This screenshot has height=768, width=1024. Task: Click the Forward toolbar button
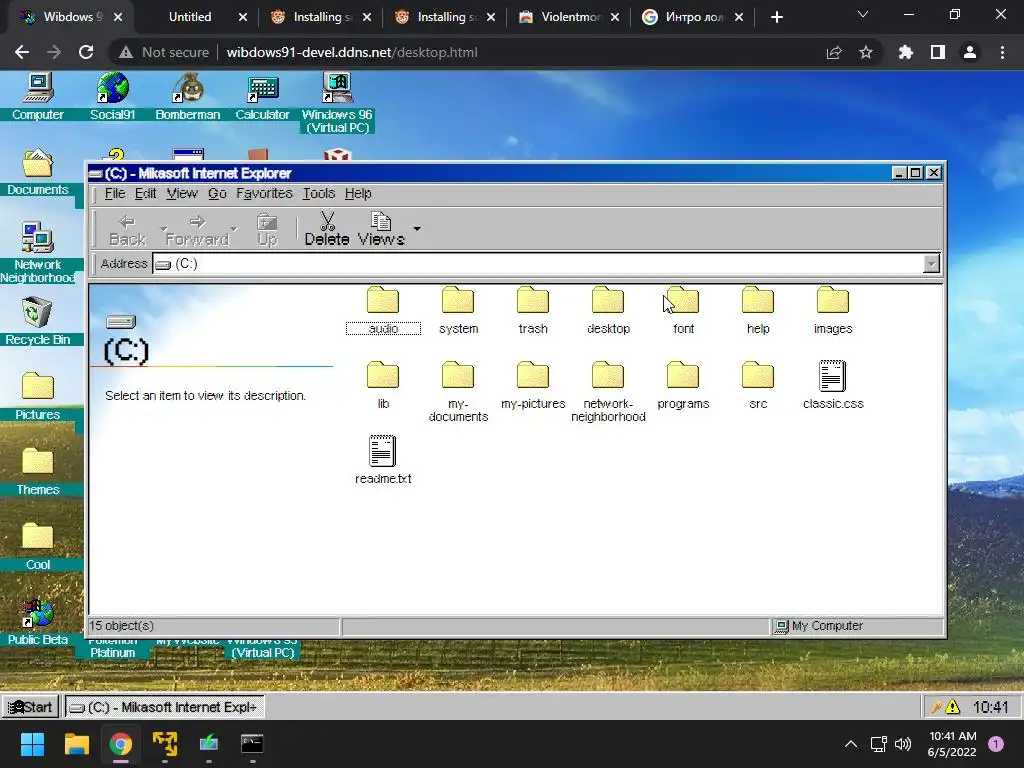pos(197,230)
